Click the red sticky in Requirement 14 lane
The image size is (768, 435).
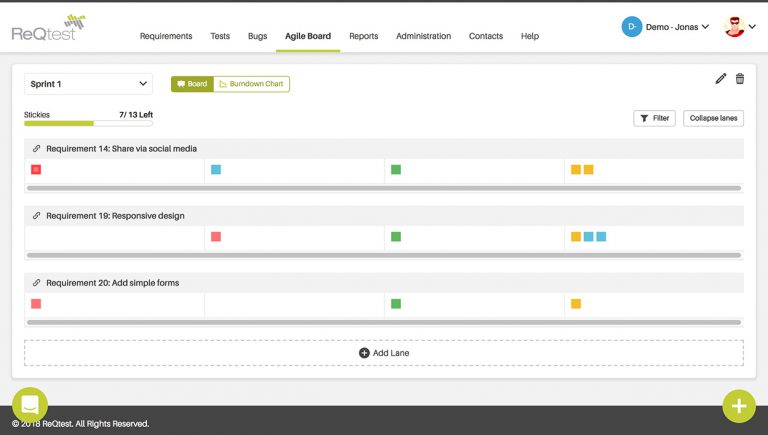coord(36,169)
